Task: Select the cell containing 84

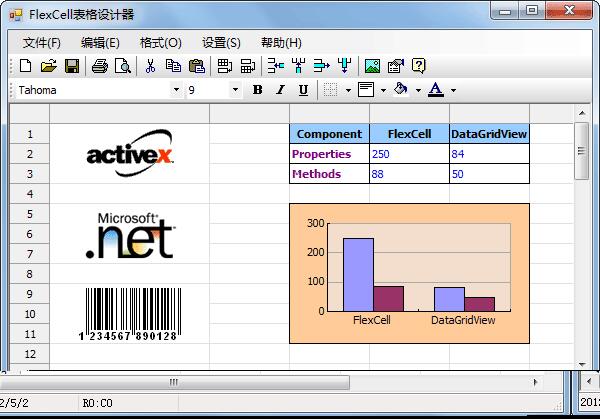Action: [489, 154]
